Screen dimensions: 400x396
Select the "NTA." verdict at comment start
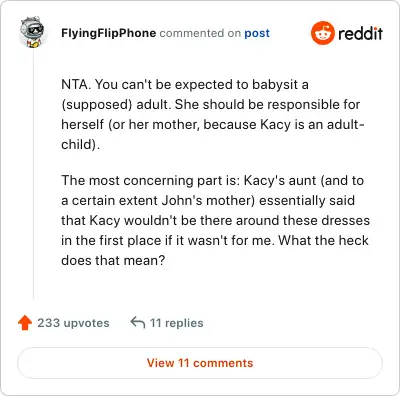(x=76, y=84)
